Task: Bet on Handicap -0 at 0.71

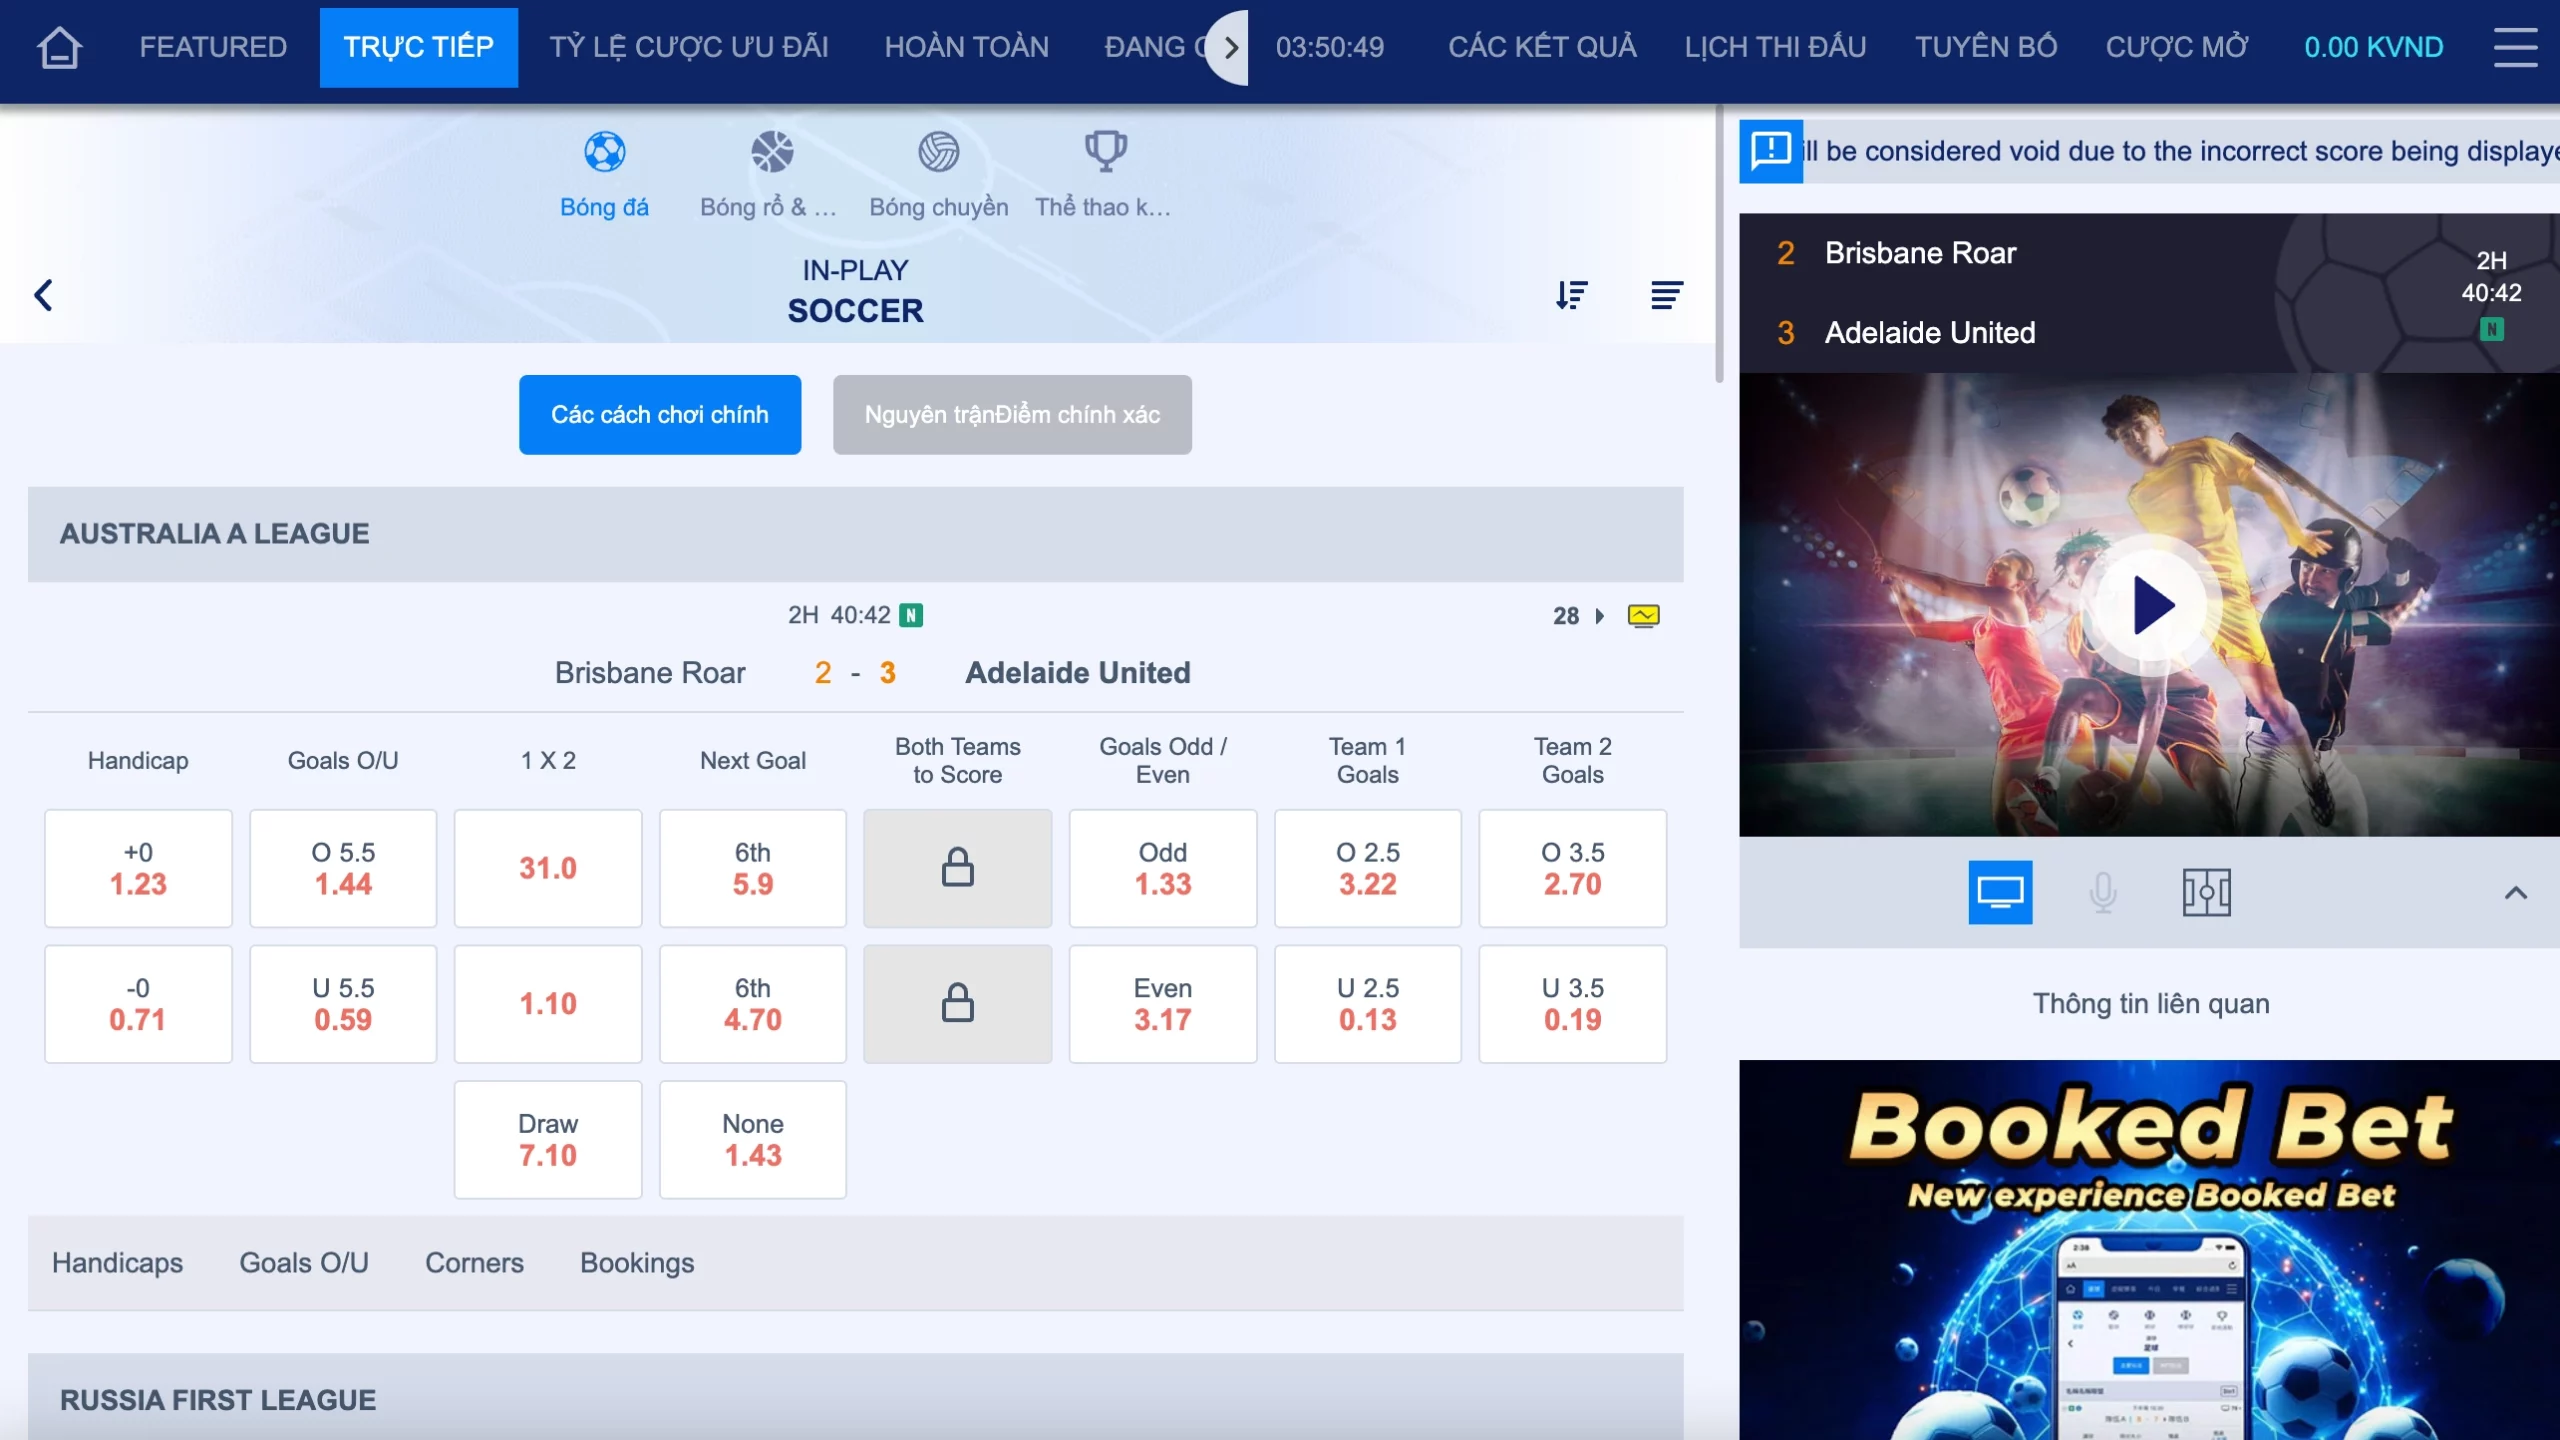Action: tap(138, 1003)
